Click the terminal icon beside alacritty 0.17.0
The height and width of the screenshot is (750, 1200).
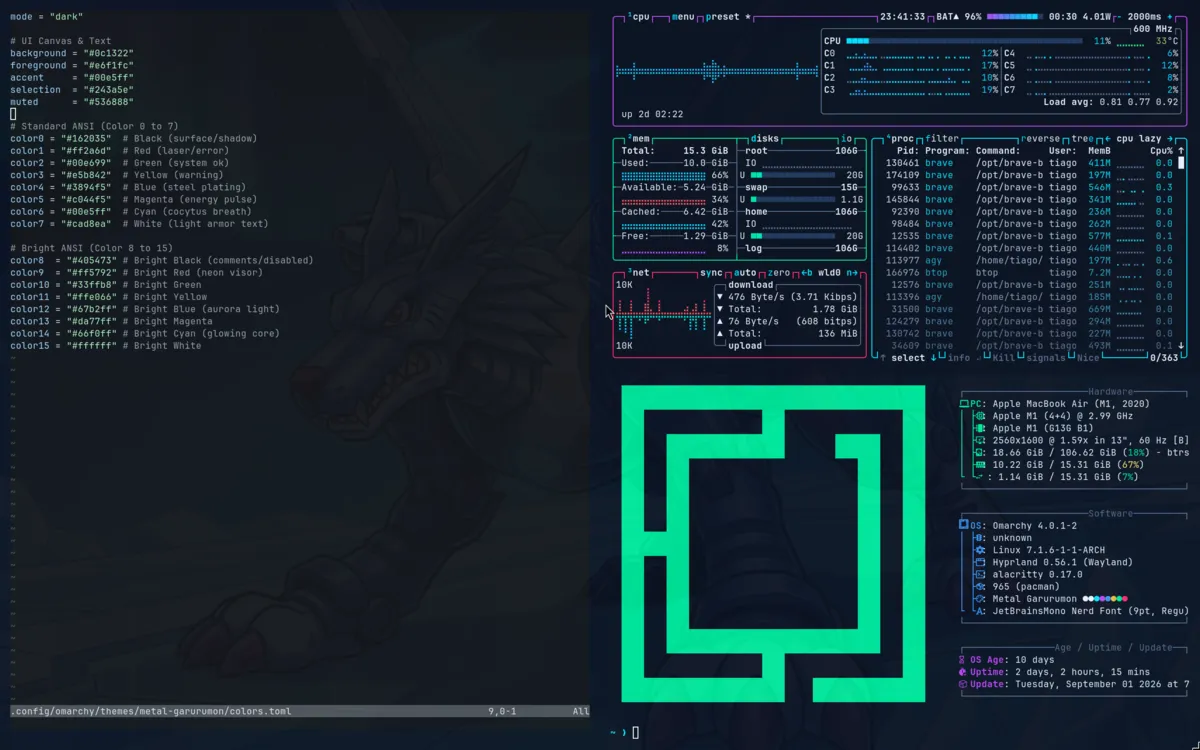point(981,574)
